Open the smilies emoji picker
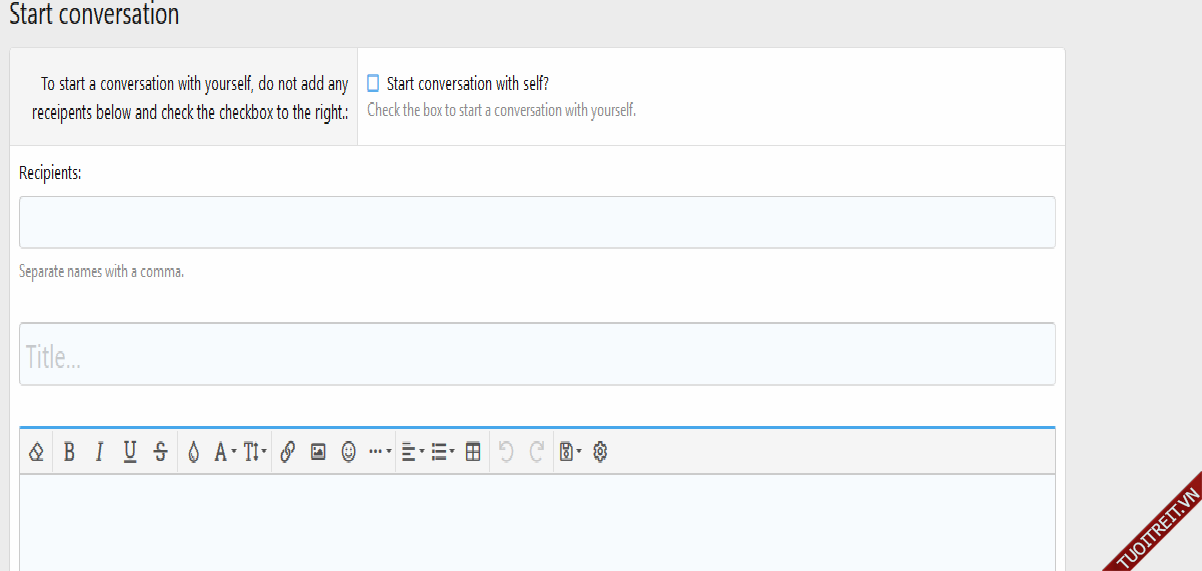Viewport: 1202px width, 571px height. point(349,452)
